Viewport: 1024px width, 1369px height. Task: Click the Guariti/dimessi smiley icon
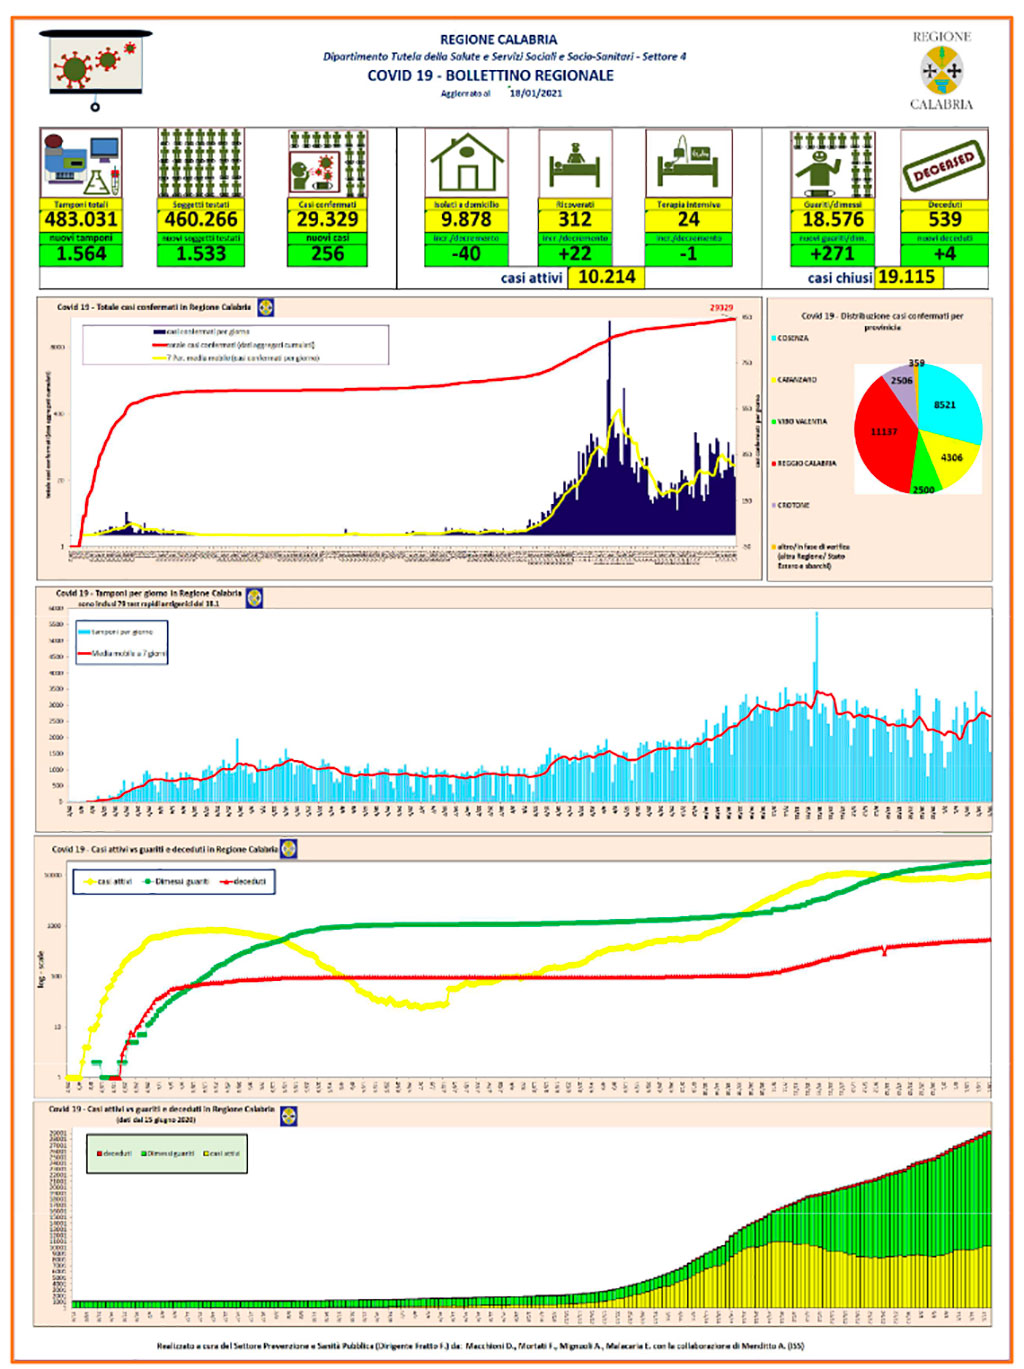[x=833, y=164]
